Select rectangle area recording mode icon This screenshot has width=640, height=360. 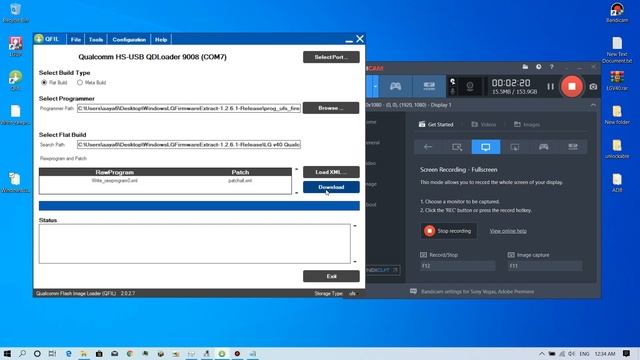pyautogui.click(x=457, y=147)
